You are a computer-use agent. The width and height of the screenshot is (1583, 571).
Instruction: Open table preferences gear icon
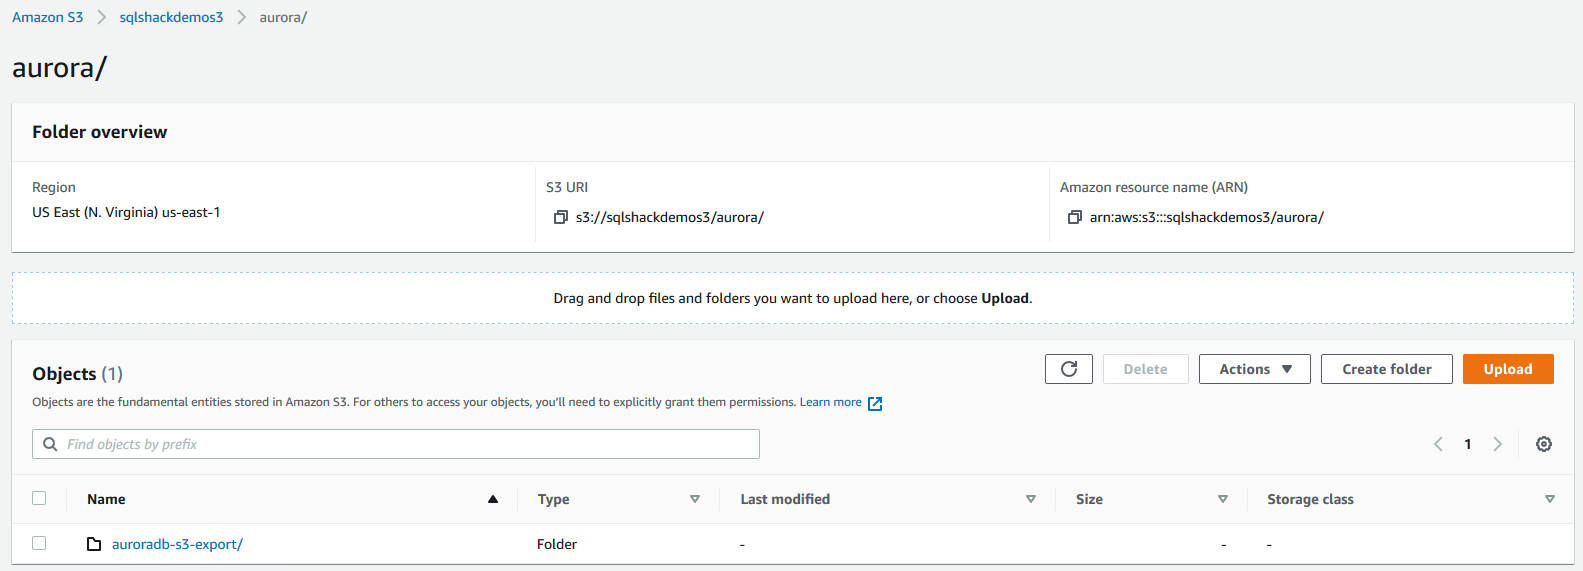coord(1544,444)
